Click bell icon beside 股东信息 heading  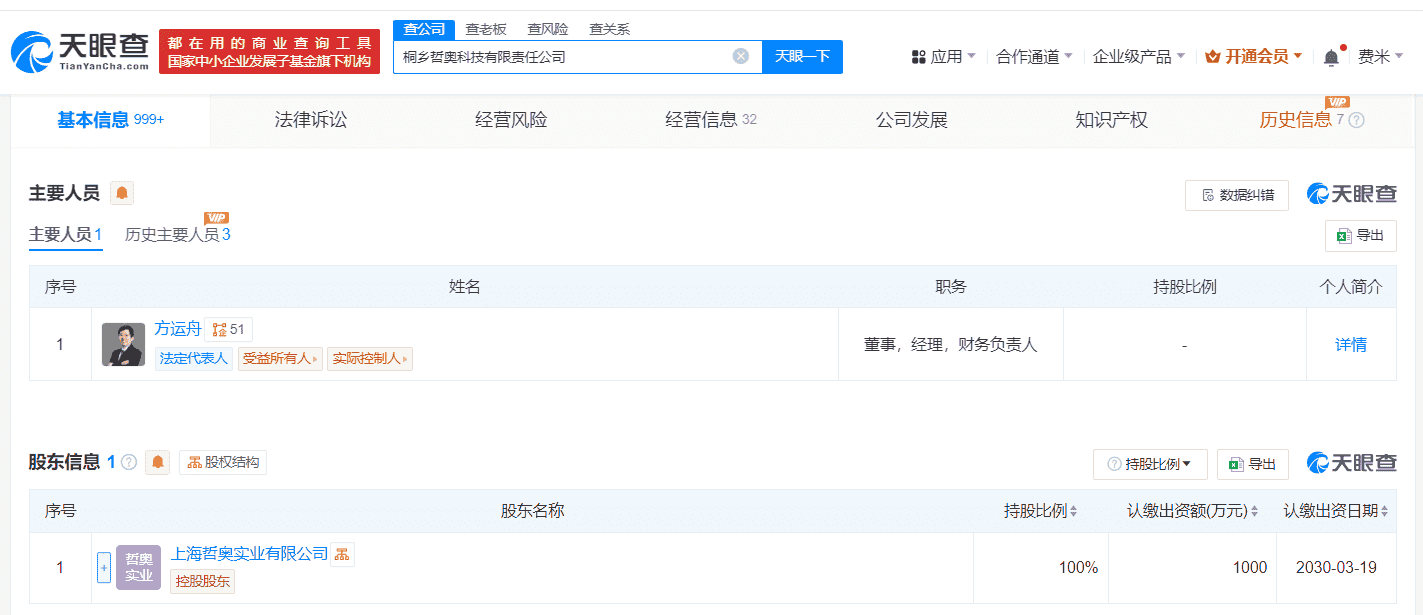157,462
